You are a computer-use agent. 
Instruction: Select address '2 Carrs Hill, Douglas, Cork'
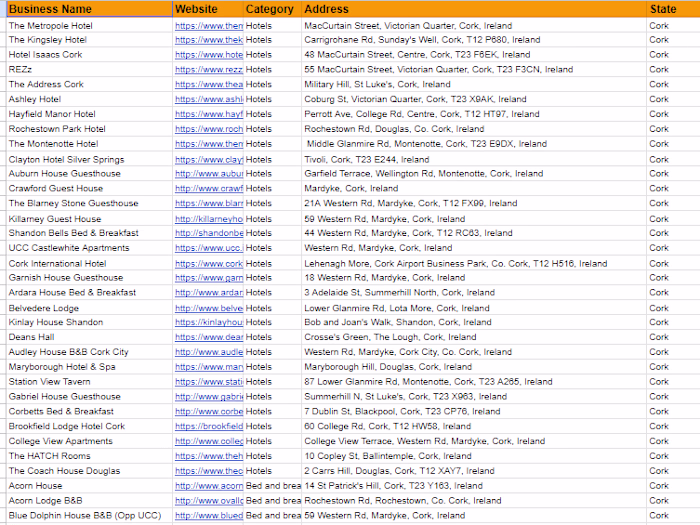click(474, 471)
